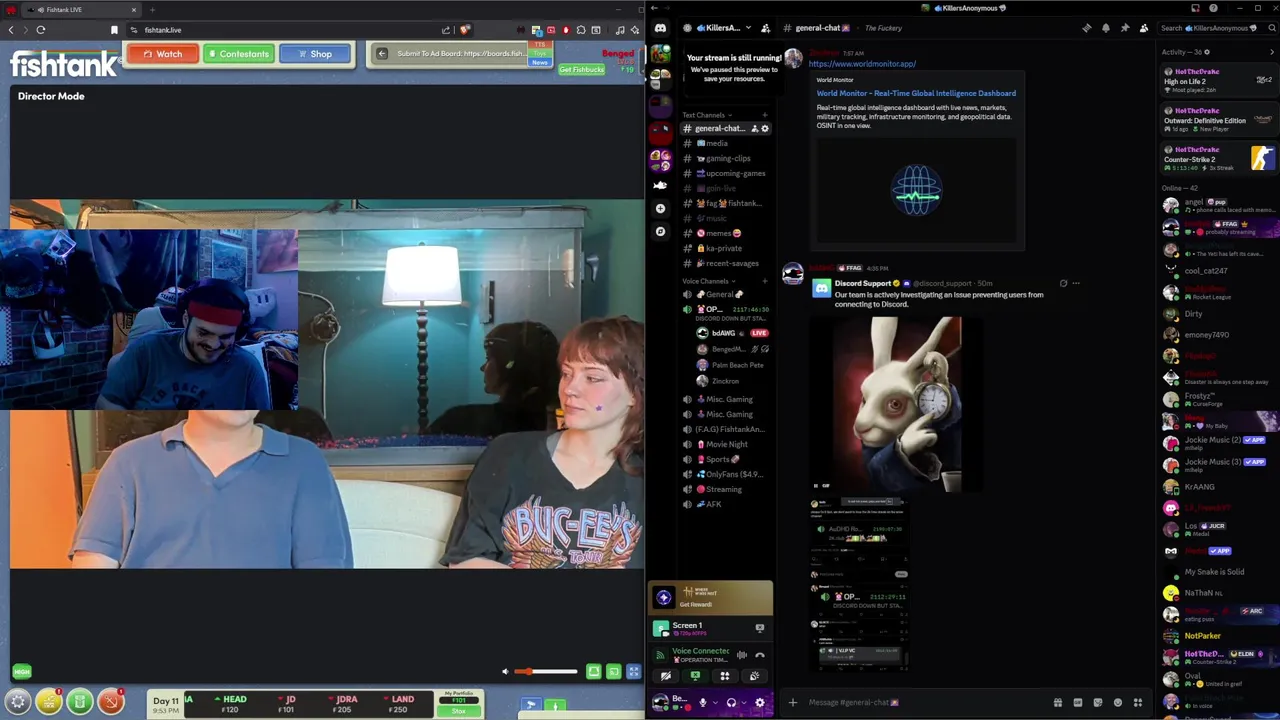Image resolution: width=1280 pixels, height=720 pixels.
Task: Open activities launcher in voice panel
Action: [725, 676]
